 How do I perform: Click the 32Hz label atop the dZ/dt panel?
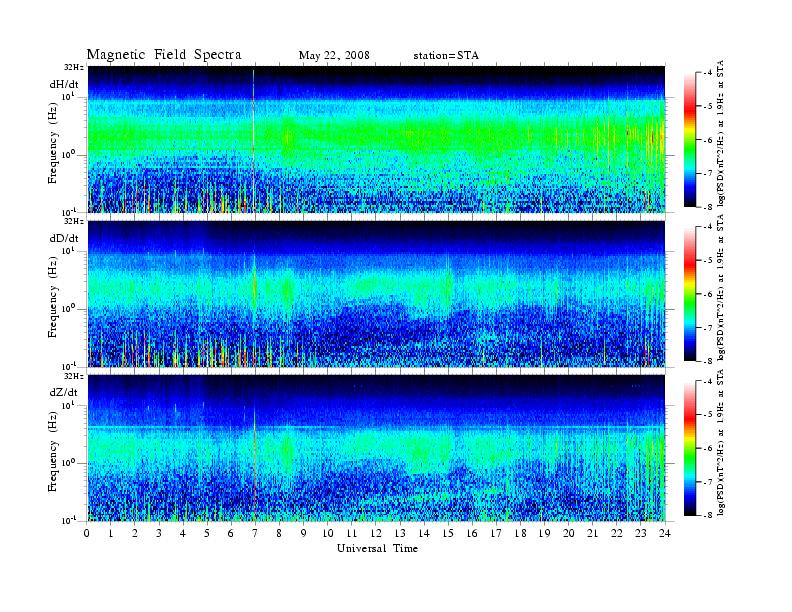coord(74,376)
